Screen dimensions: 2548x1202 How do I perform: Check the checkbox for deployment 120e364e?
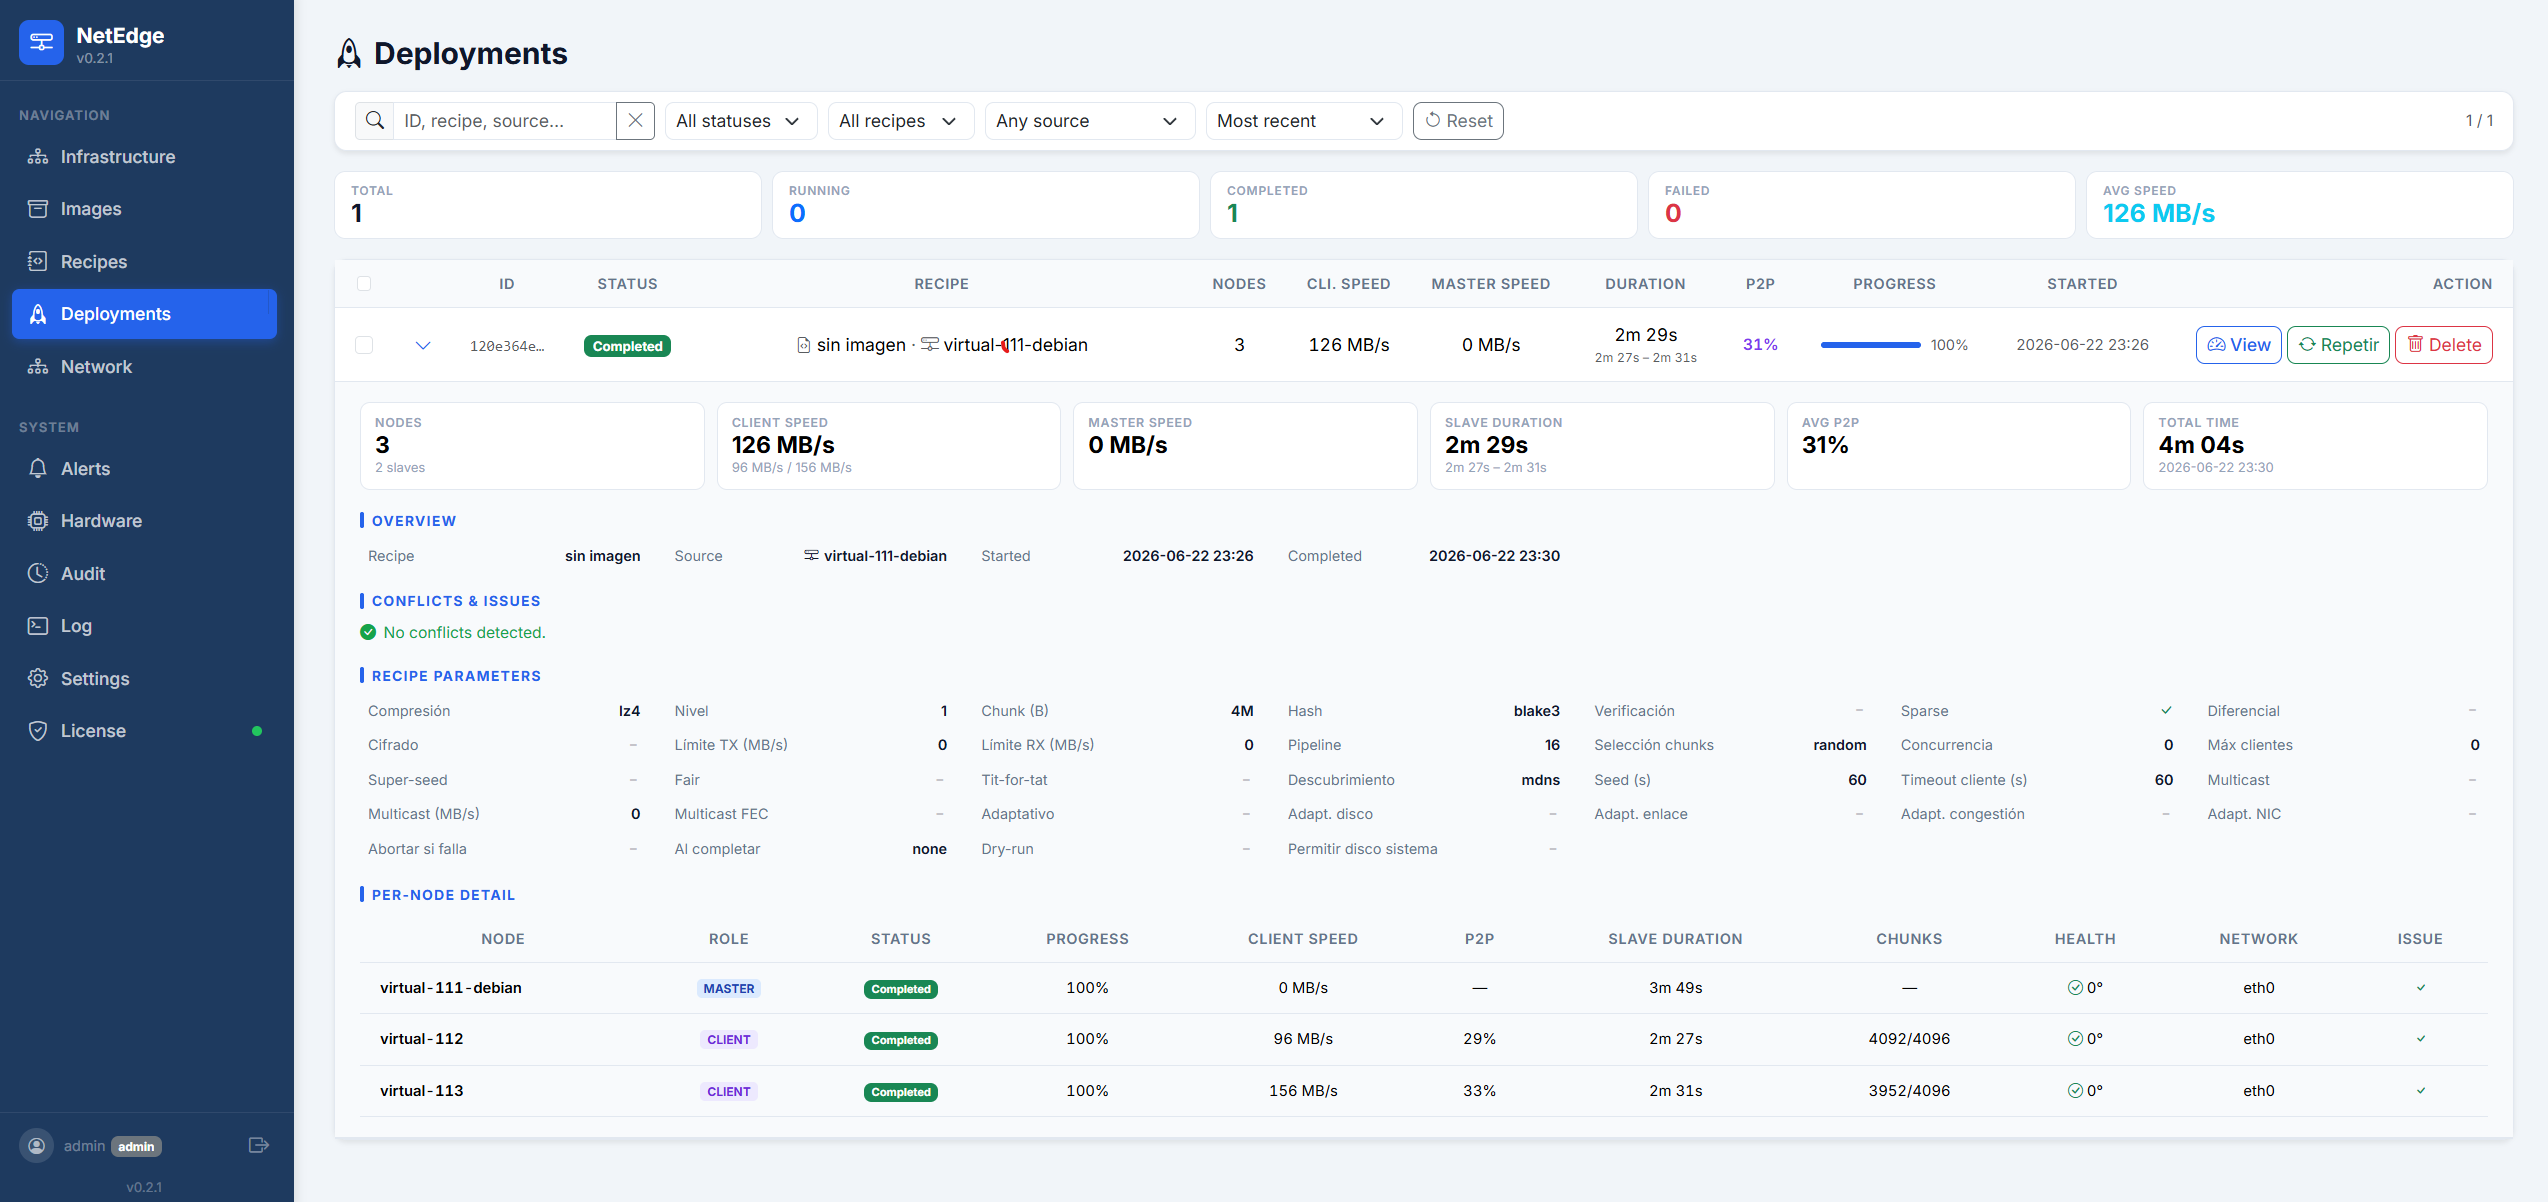tap(364, 345)
